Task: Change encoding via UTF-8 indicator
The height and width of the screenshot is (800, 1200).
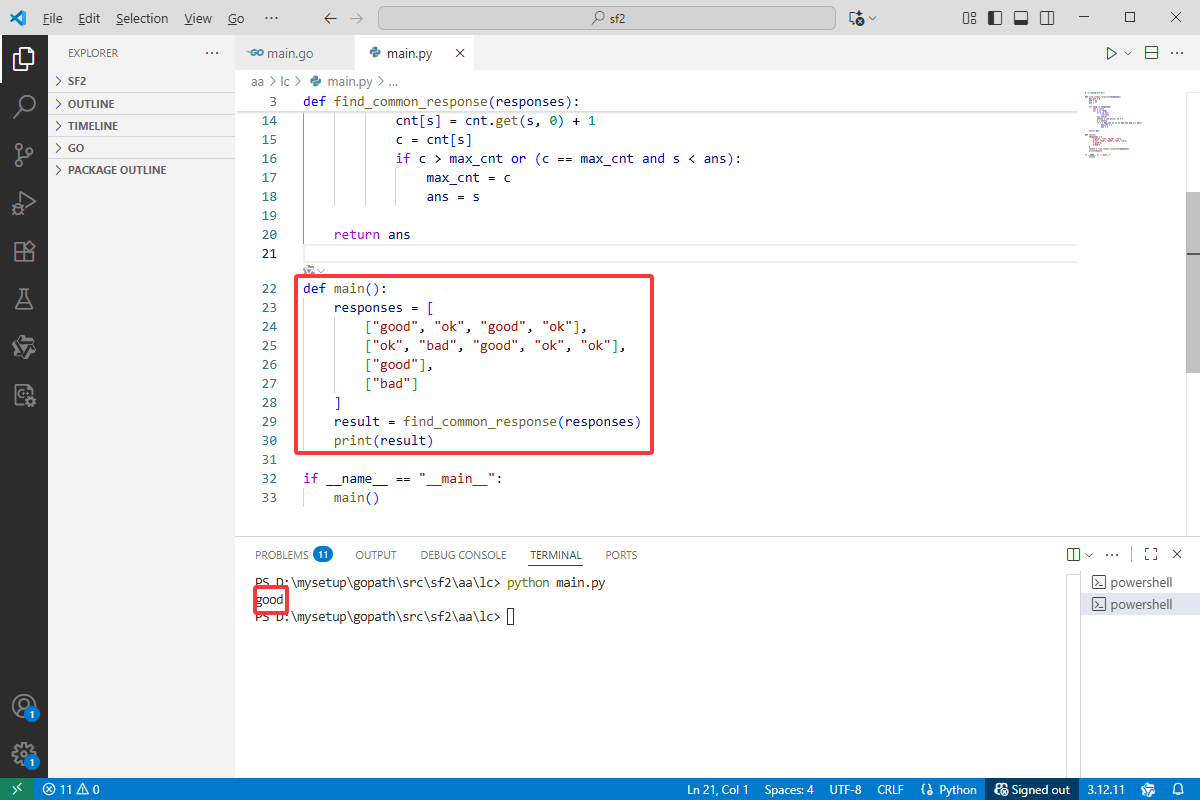Action: tap(845, 789)
